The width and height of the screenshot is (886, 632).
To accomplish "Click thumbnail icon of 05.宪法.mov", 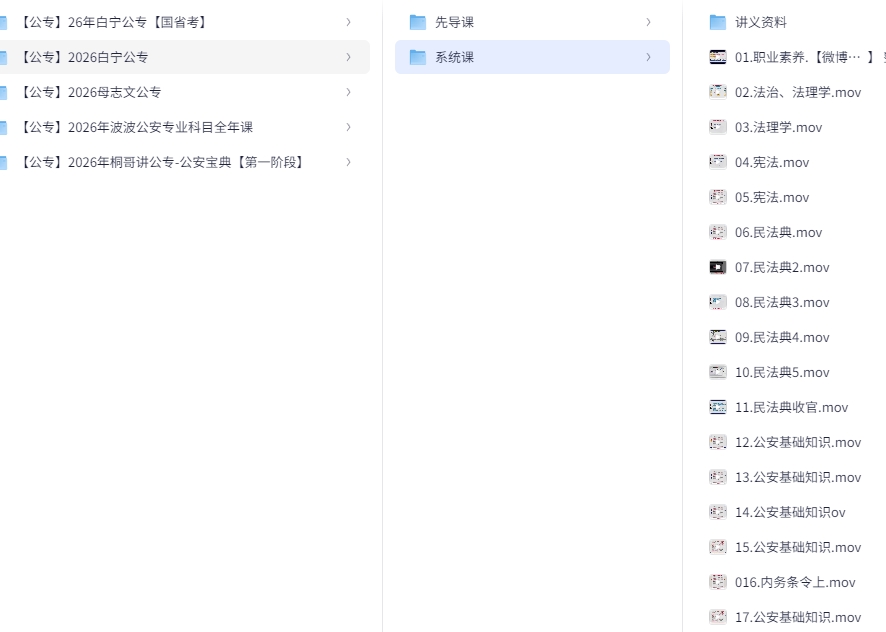I will tap(718, 197).
